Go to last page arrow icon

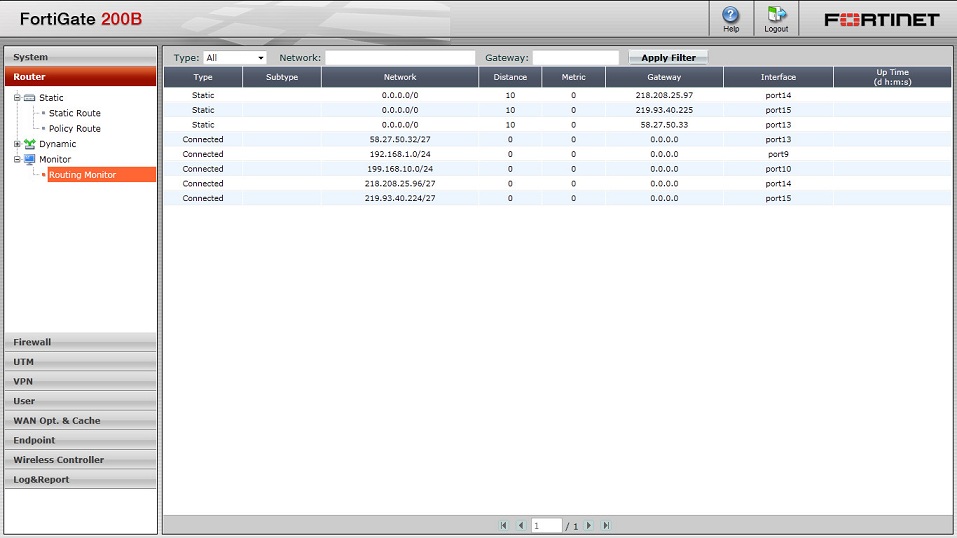tap(606, 525)
